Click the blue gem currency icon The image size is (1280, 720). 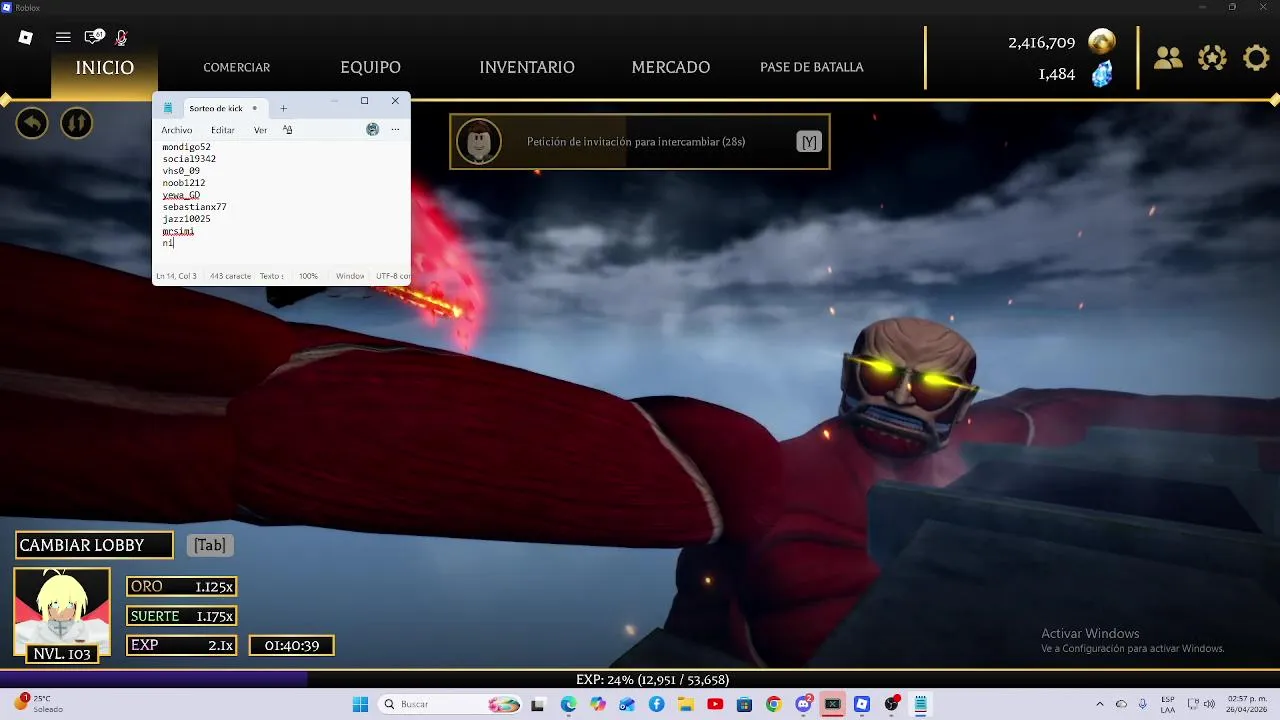(1102, 74)
